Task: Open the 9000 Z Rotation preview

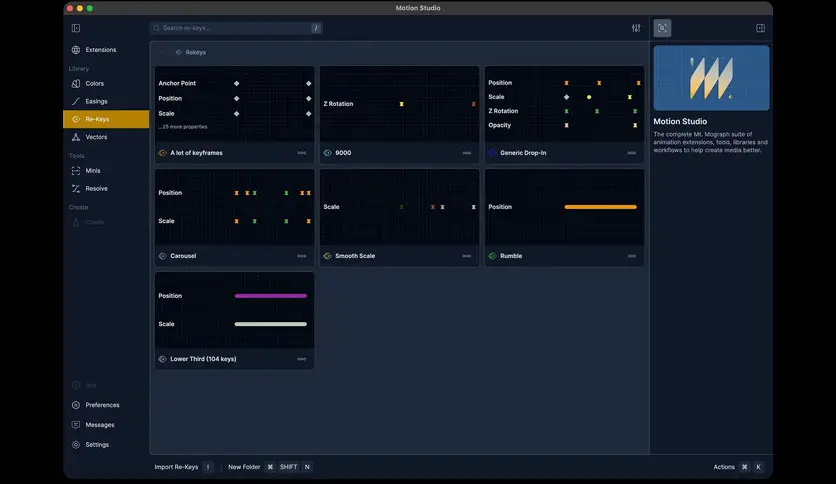Action: (x=399, y=104)
